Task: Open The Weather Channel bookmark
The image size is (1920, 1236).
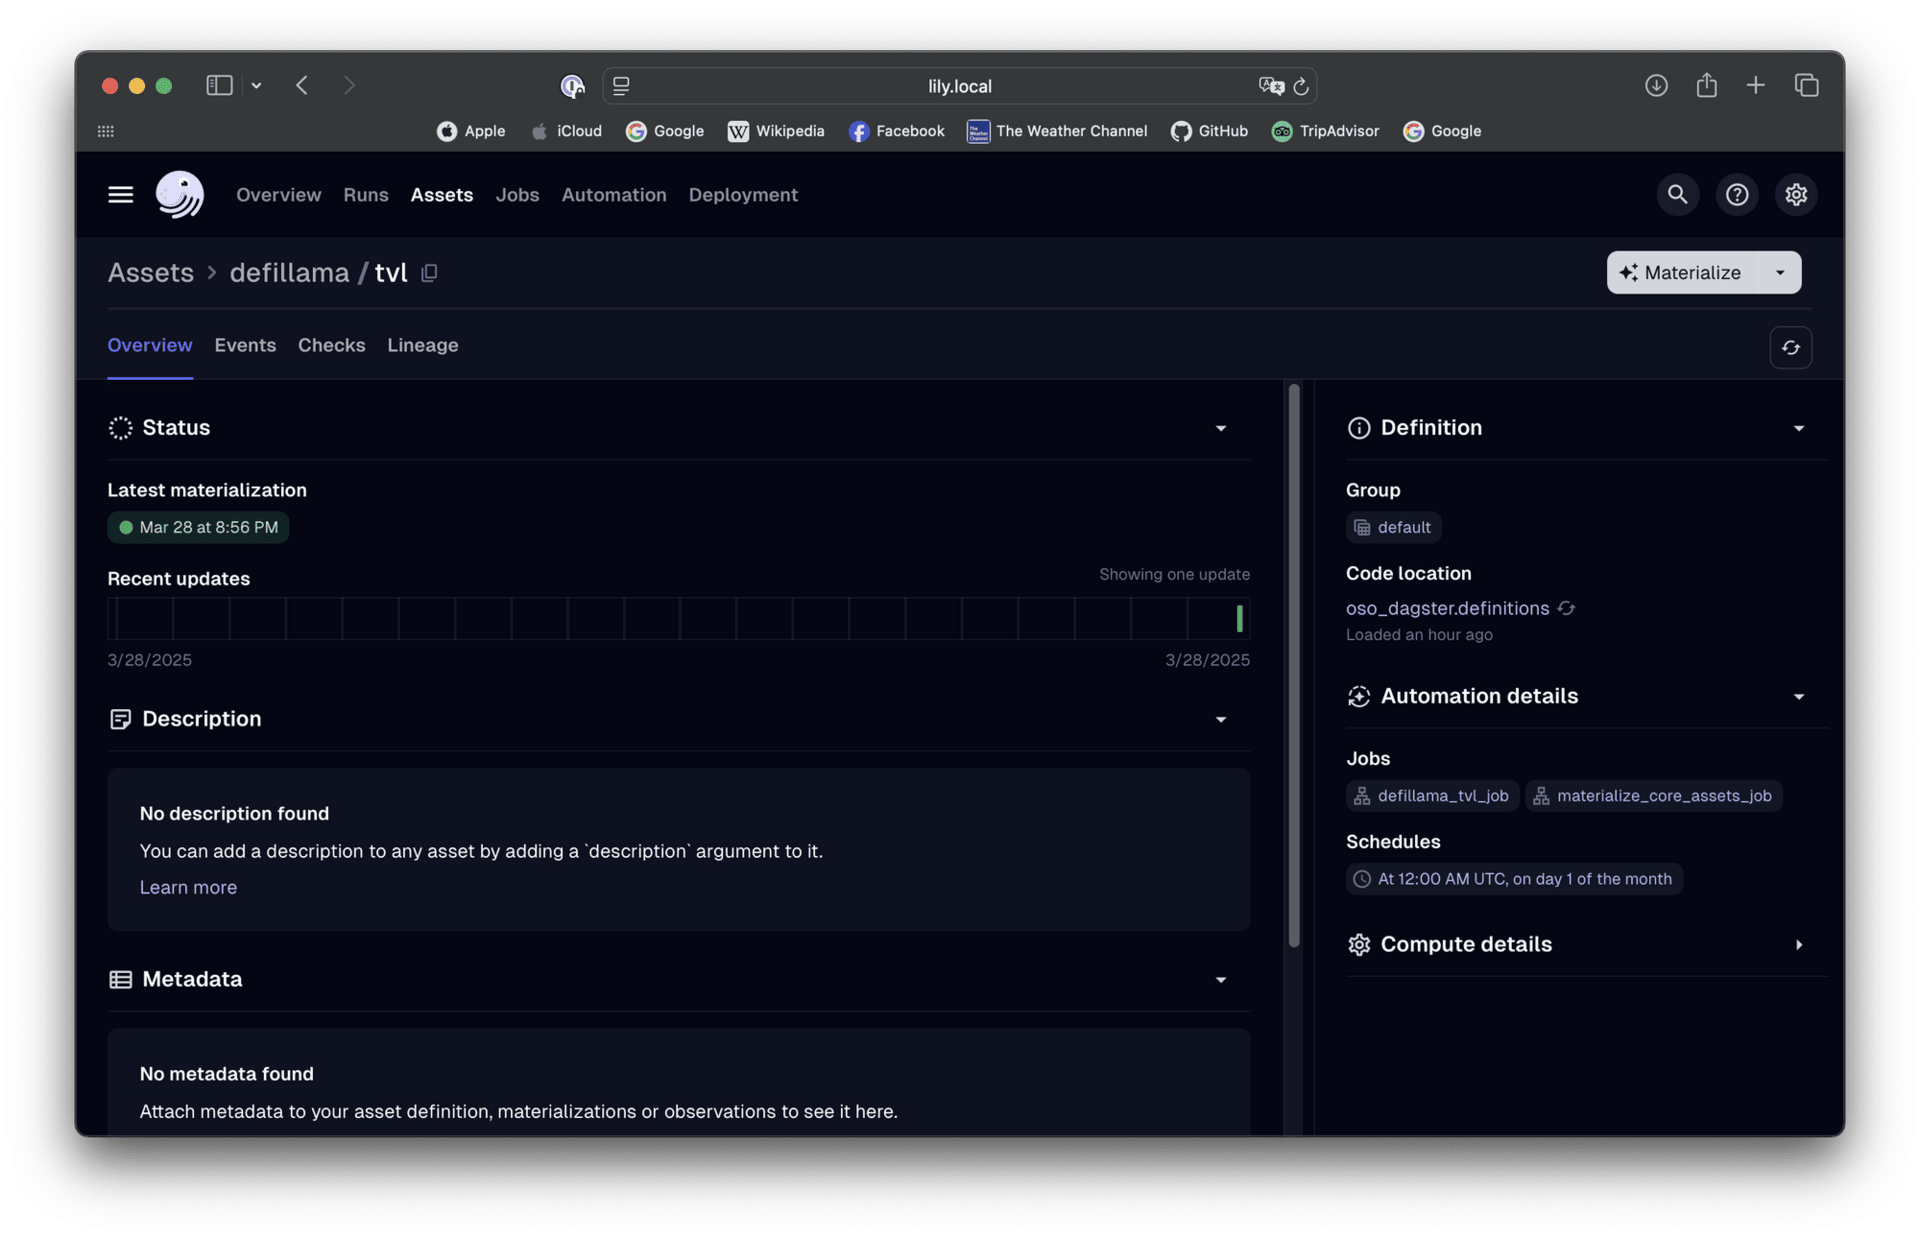Action: click(x=1057, y=131)
